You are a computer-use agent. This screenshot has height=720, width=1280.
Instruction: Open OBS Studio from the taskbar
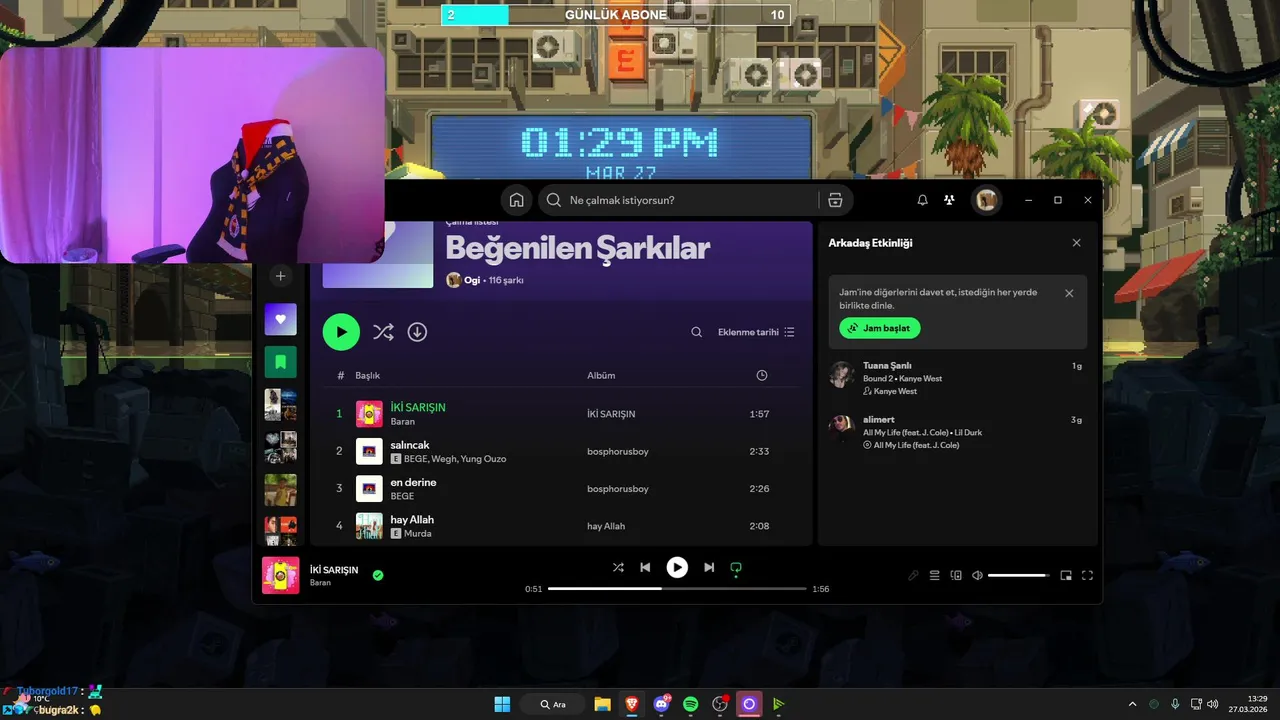coord(720,704)
